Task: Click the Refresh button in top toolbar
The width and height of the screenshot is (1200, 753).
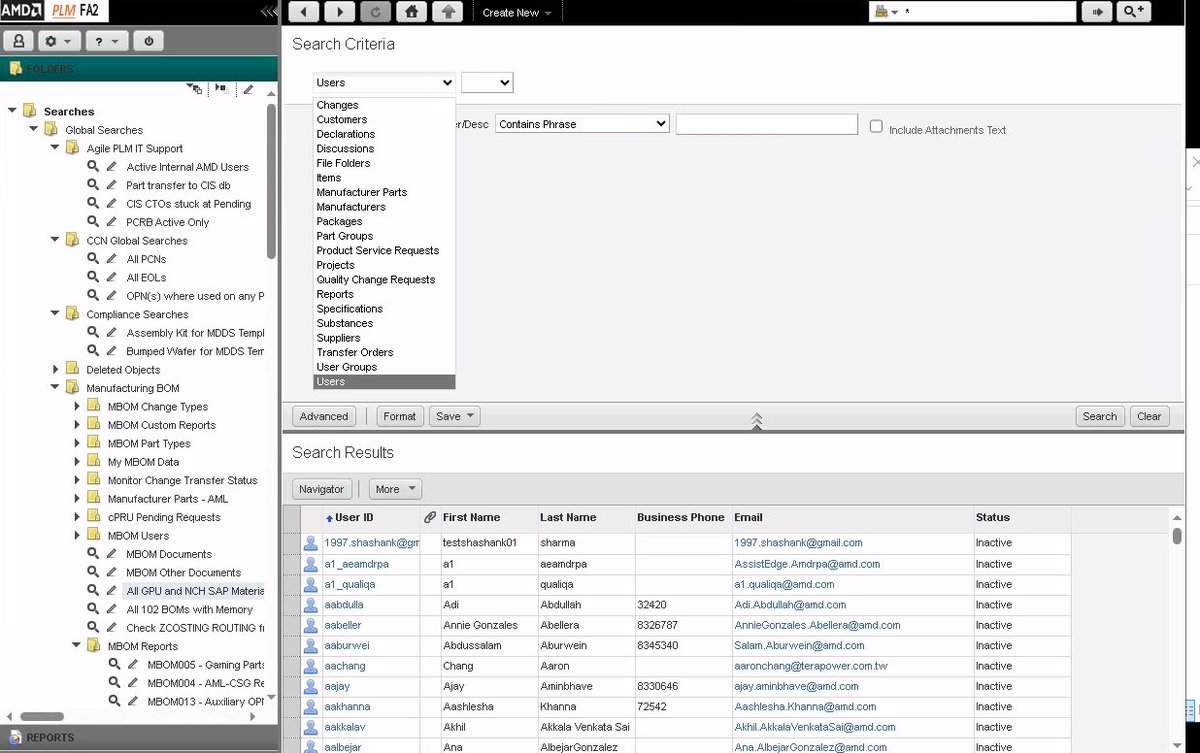Action: (x=375, y=12)
